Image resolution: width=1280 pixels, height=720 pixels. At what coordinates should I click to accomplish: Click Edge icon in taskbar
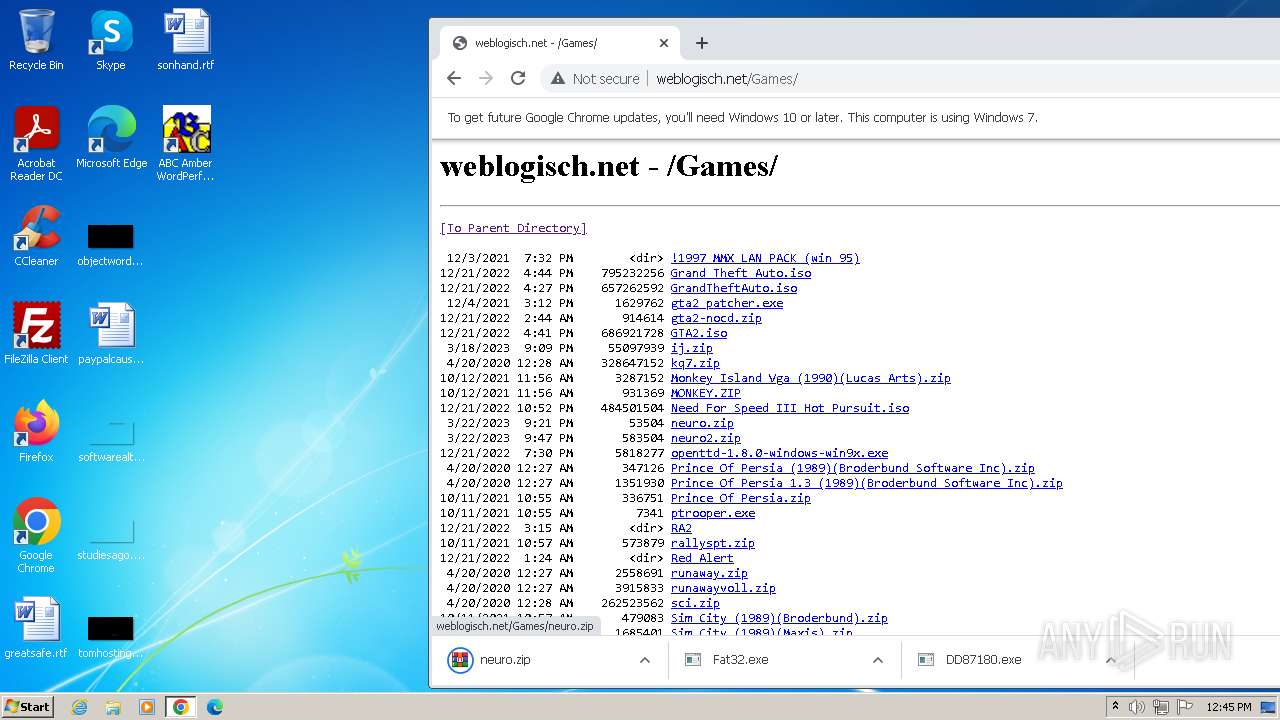(214, 707)
